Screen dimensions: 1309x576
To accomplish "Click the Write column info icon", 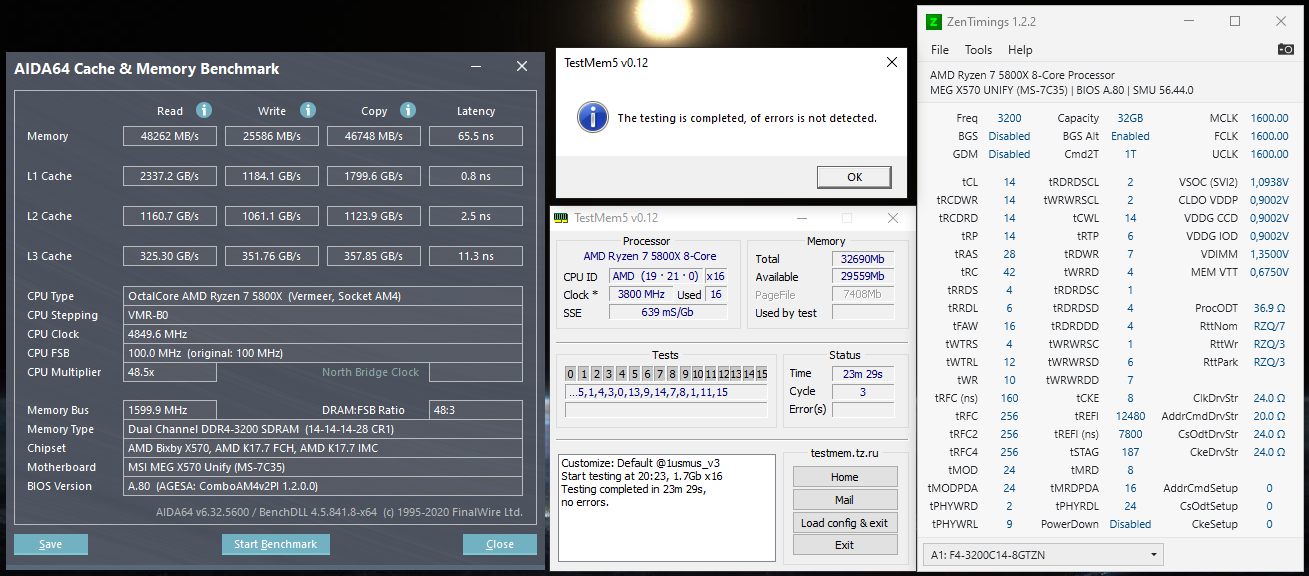I will [x=308, y=110].
